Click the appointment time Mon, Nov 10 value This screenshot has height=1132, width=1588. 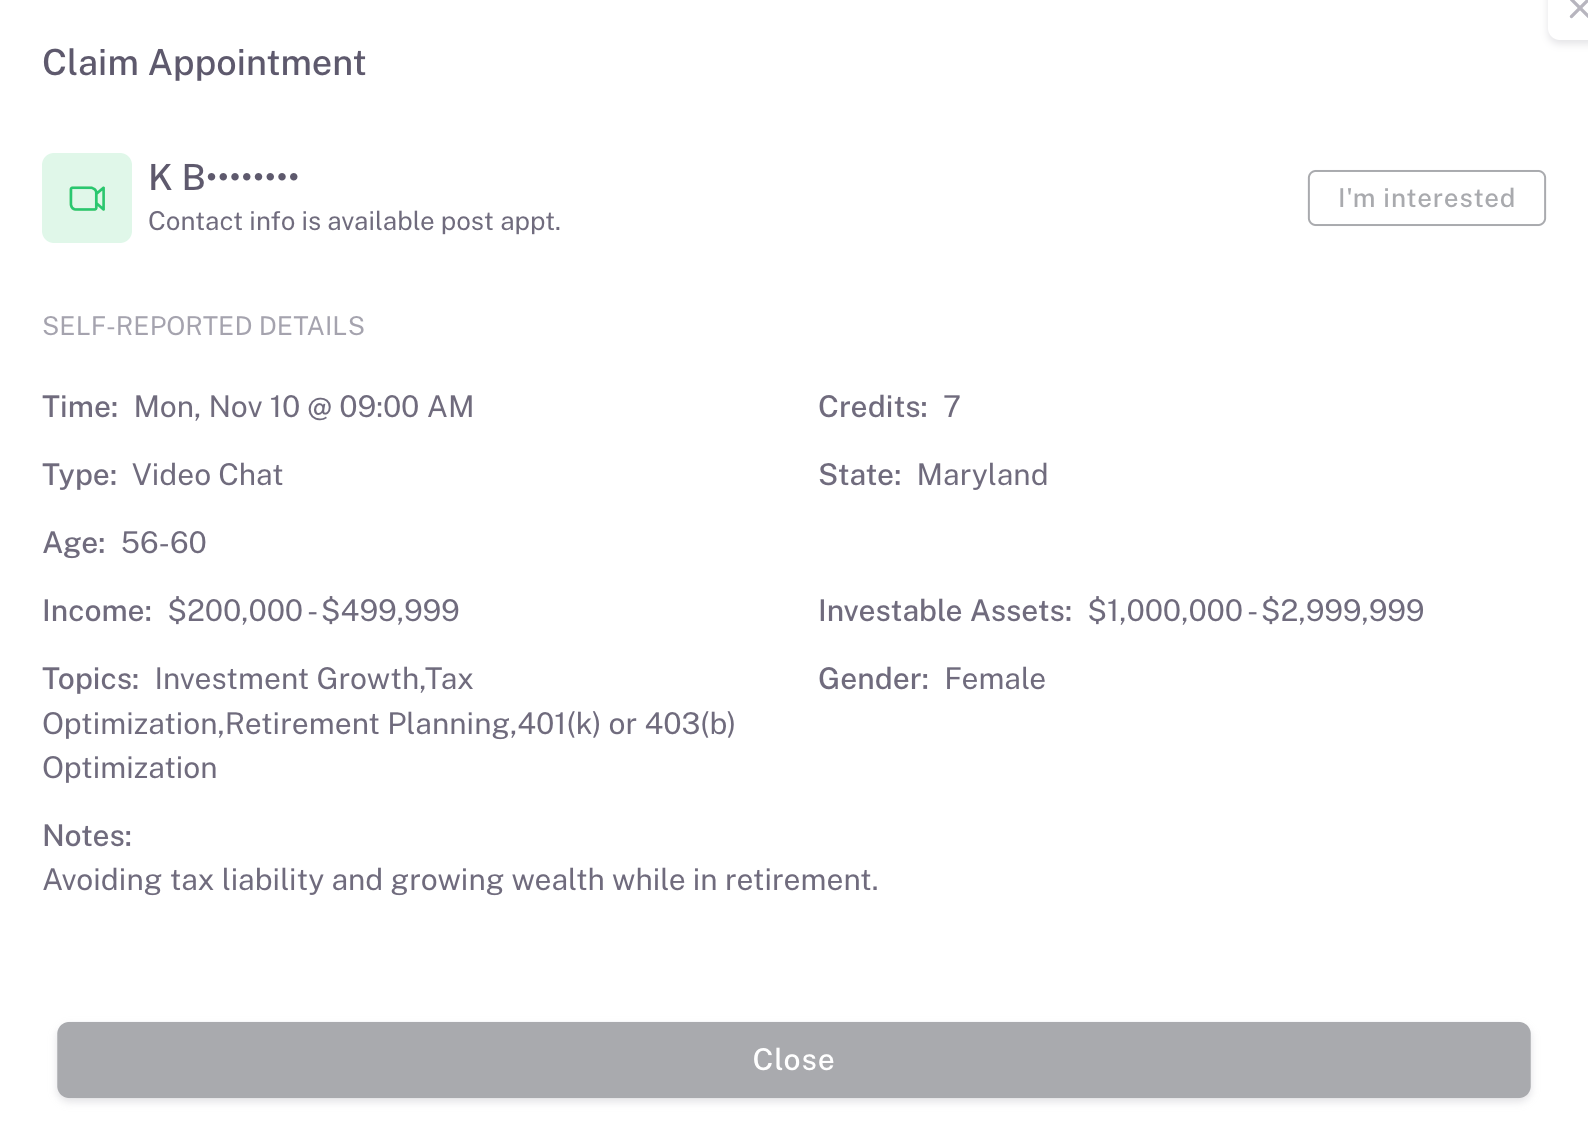tap(303, 407)
